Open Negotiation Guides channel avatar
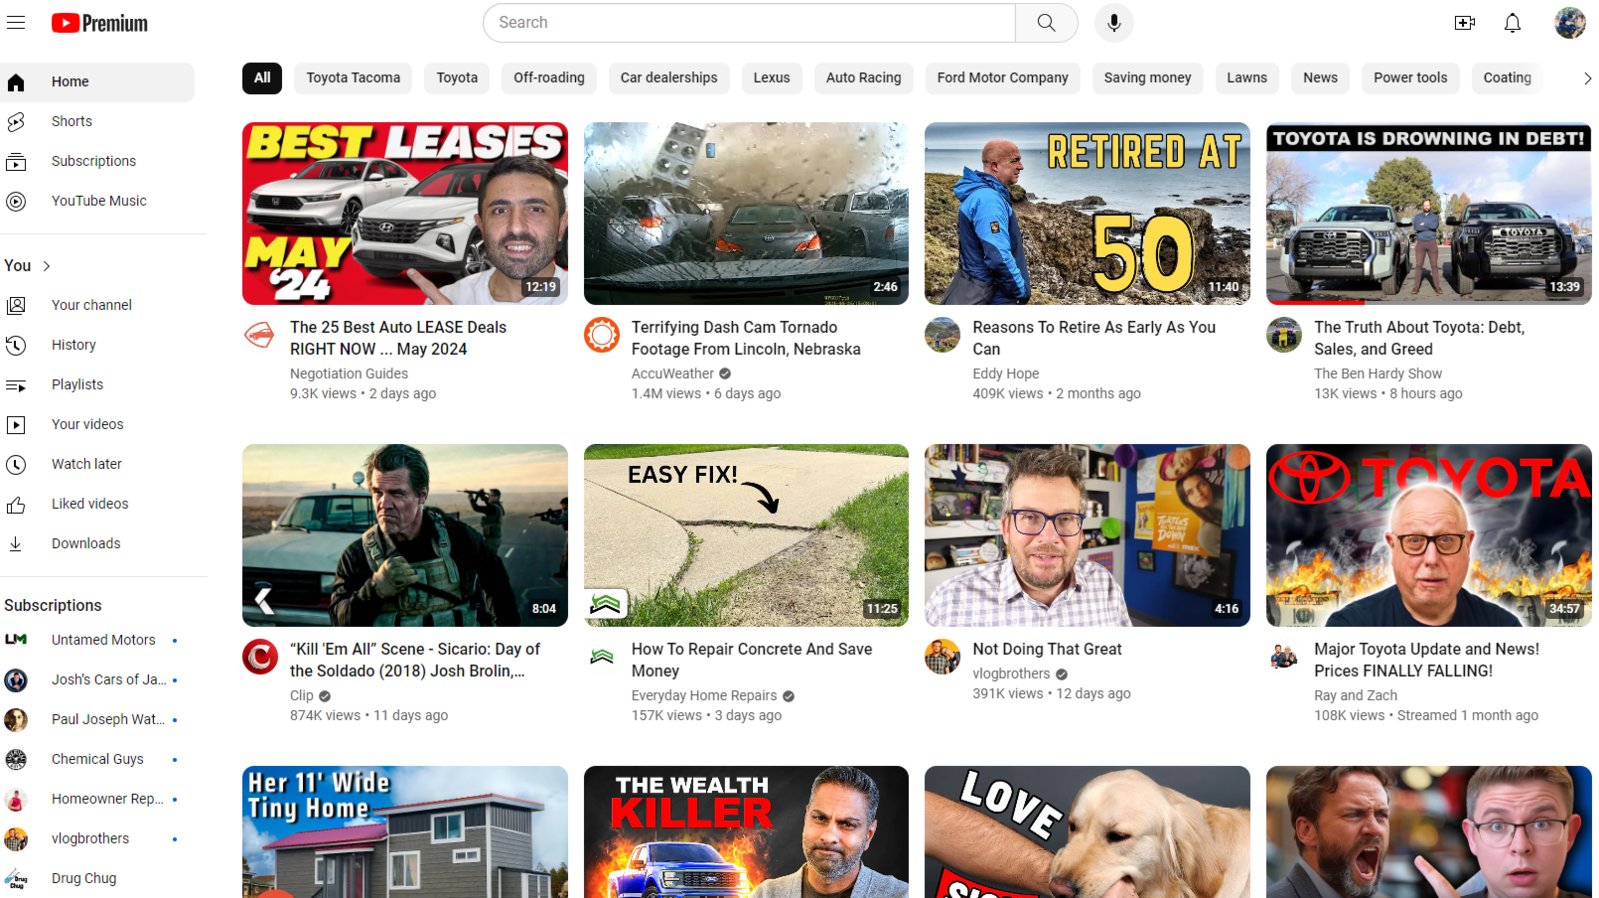This screenshot has width=1599, height=898. click(260, 335)
